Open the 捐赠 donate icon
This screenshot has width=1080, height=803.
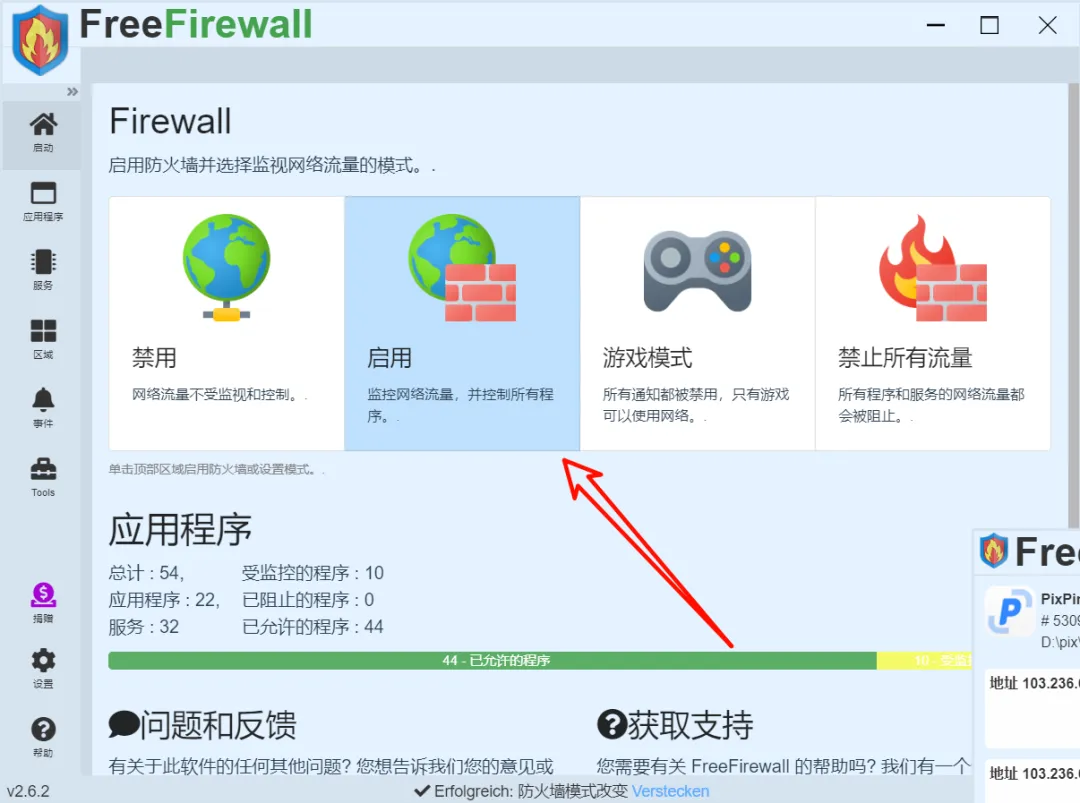coord(43,603)
